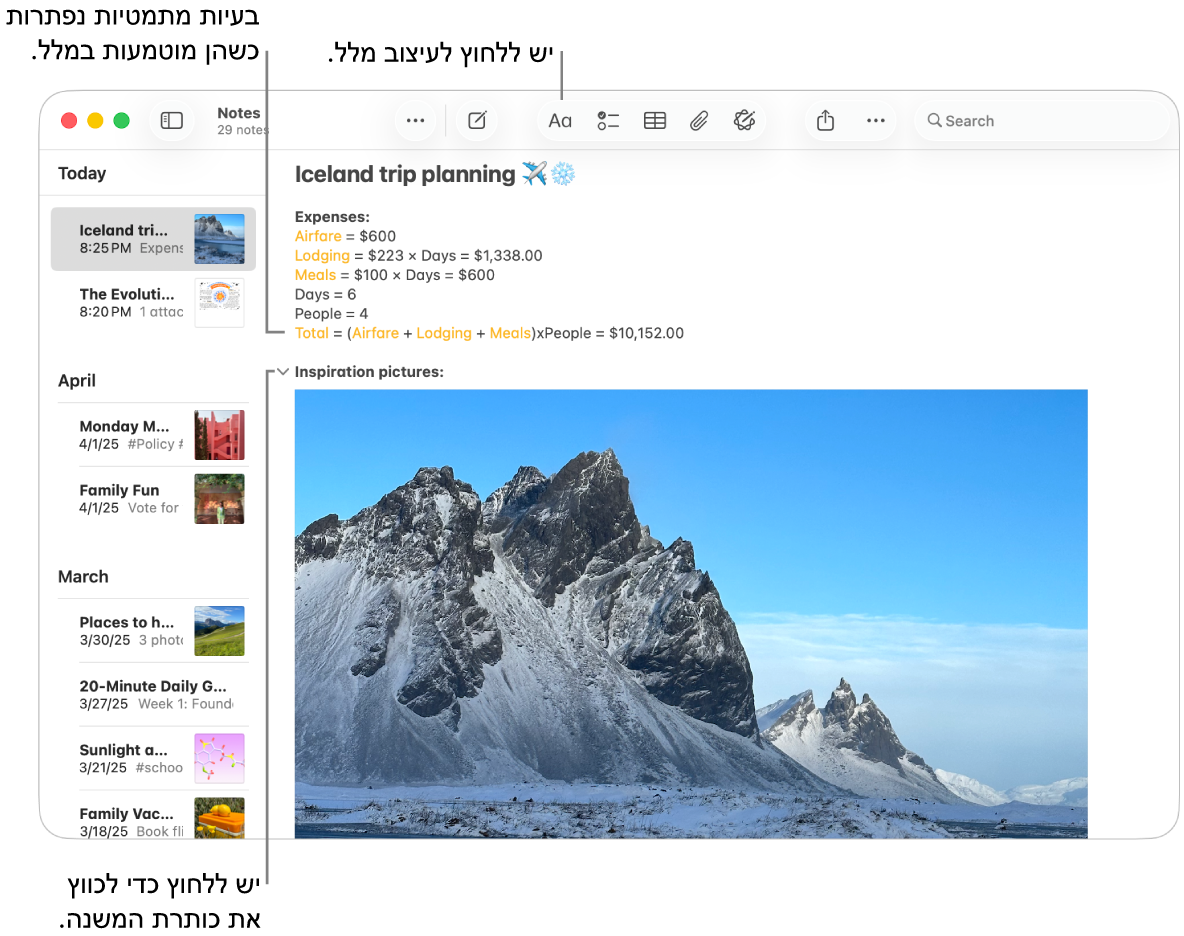Viewport: 1184px width, 936px height.
Task: Click the Today section header
Action: pyautogui.click(x=82, y=174)
